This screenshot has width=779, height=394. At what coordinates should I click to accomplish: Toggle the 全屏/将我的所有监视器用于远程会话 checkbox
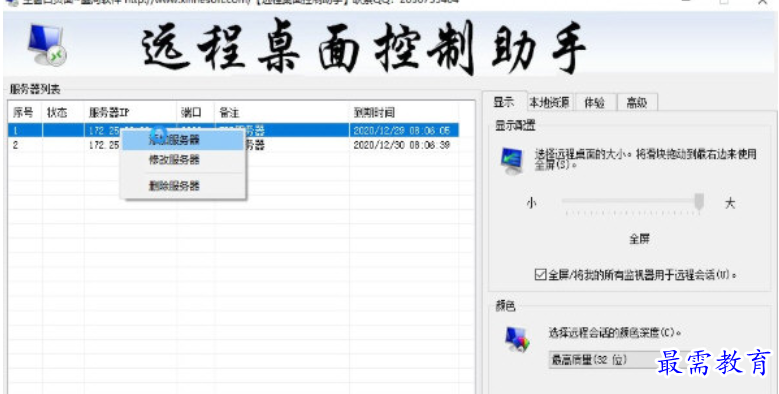(x=540, y=274)
